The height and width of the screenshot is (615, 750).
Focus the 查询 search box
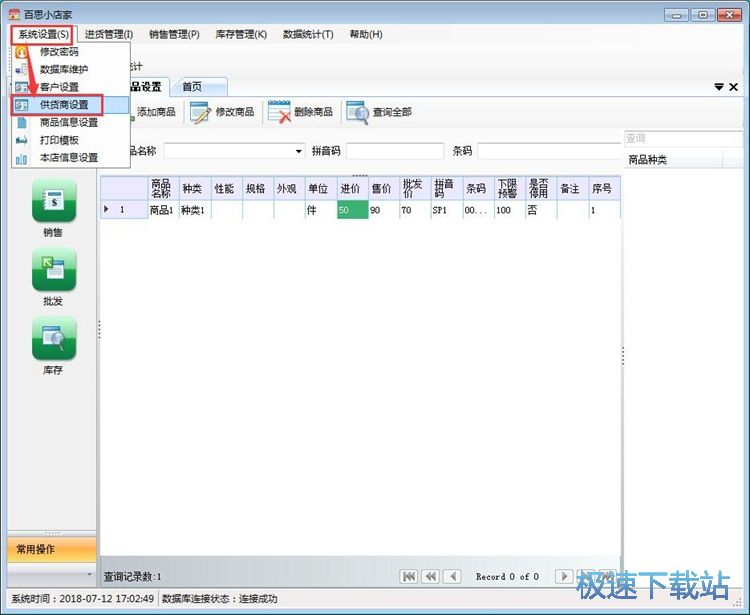[683, 139]
